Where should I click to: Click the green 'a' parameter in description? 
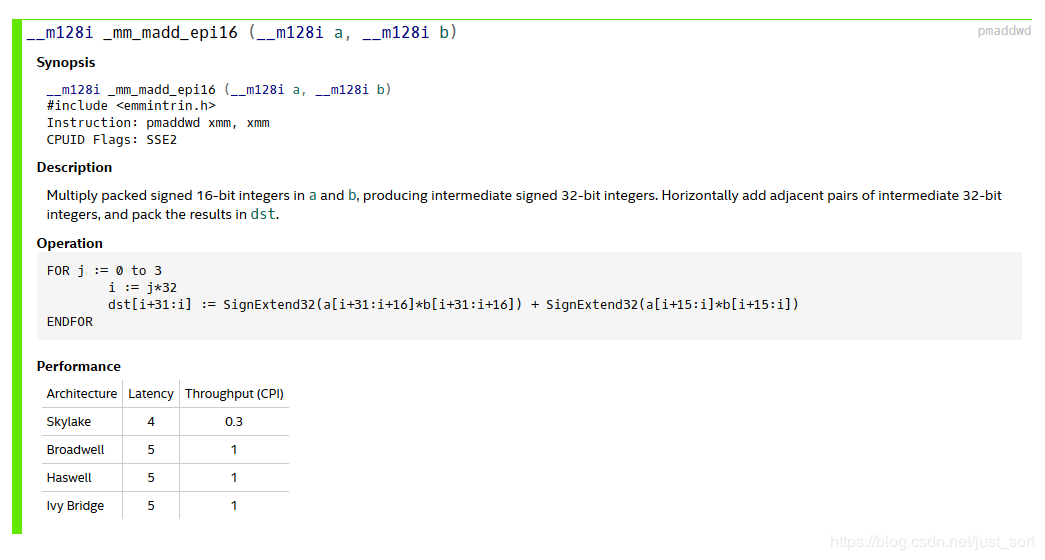click(x=313, y=196)
